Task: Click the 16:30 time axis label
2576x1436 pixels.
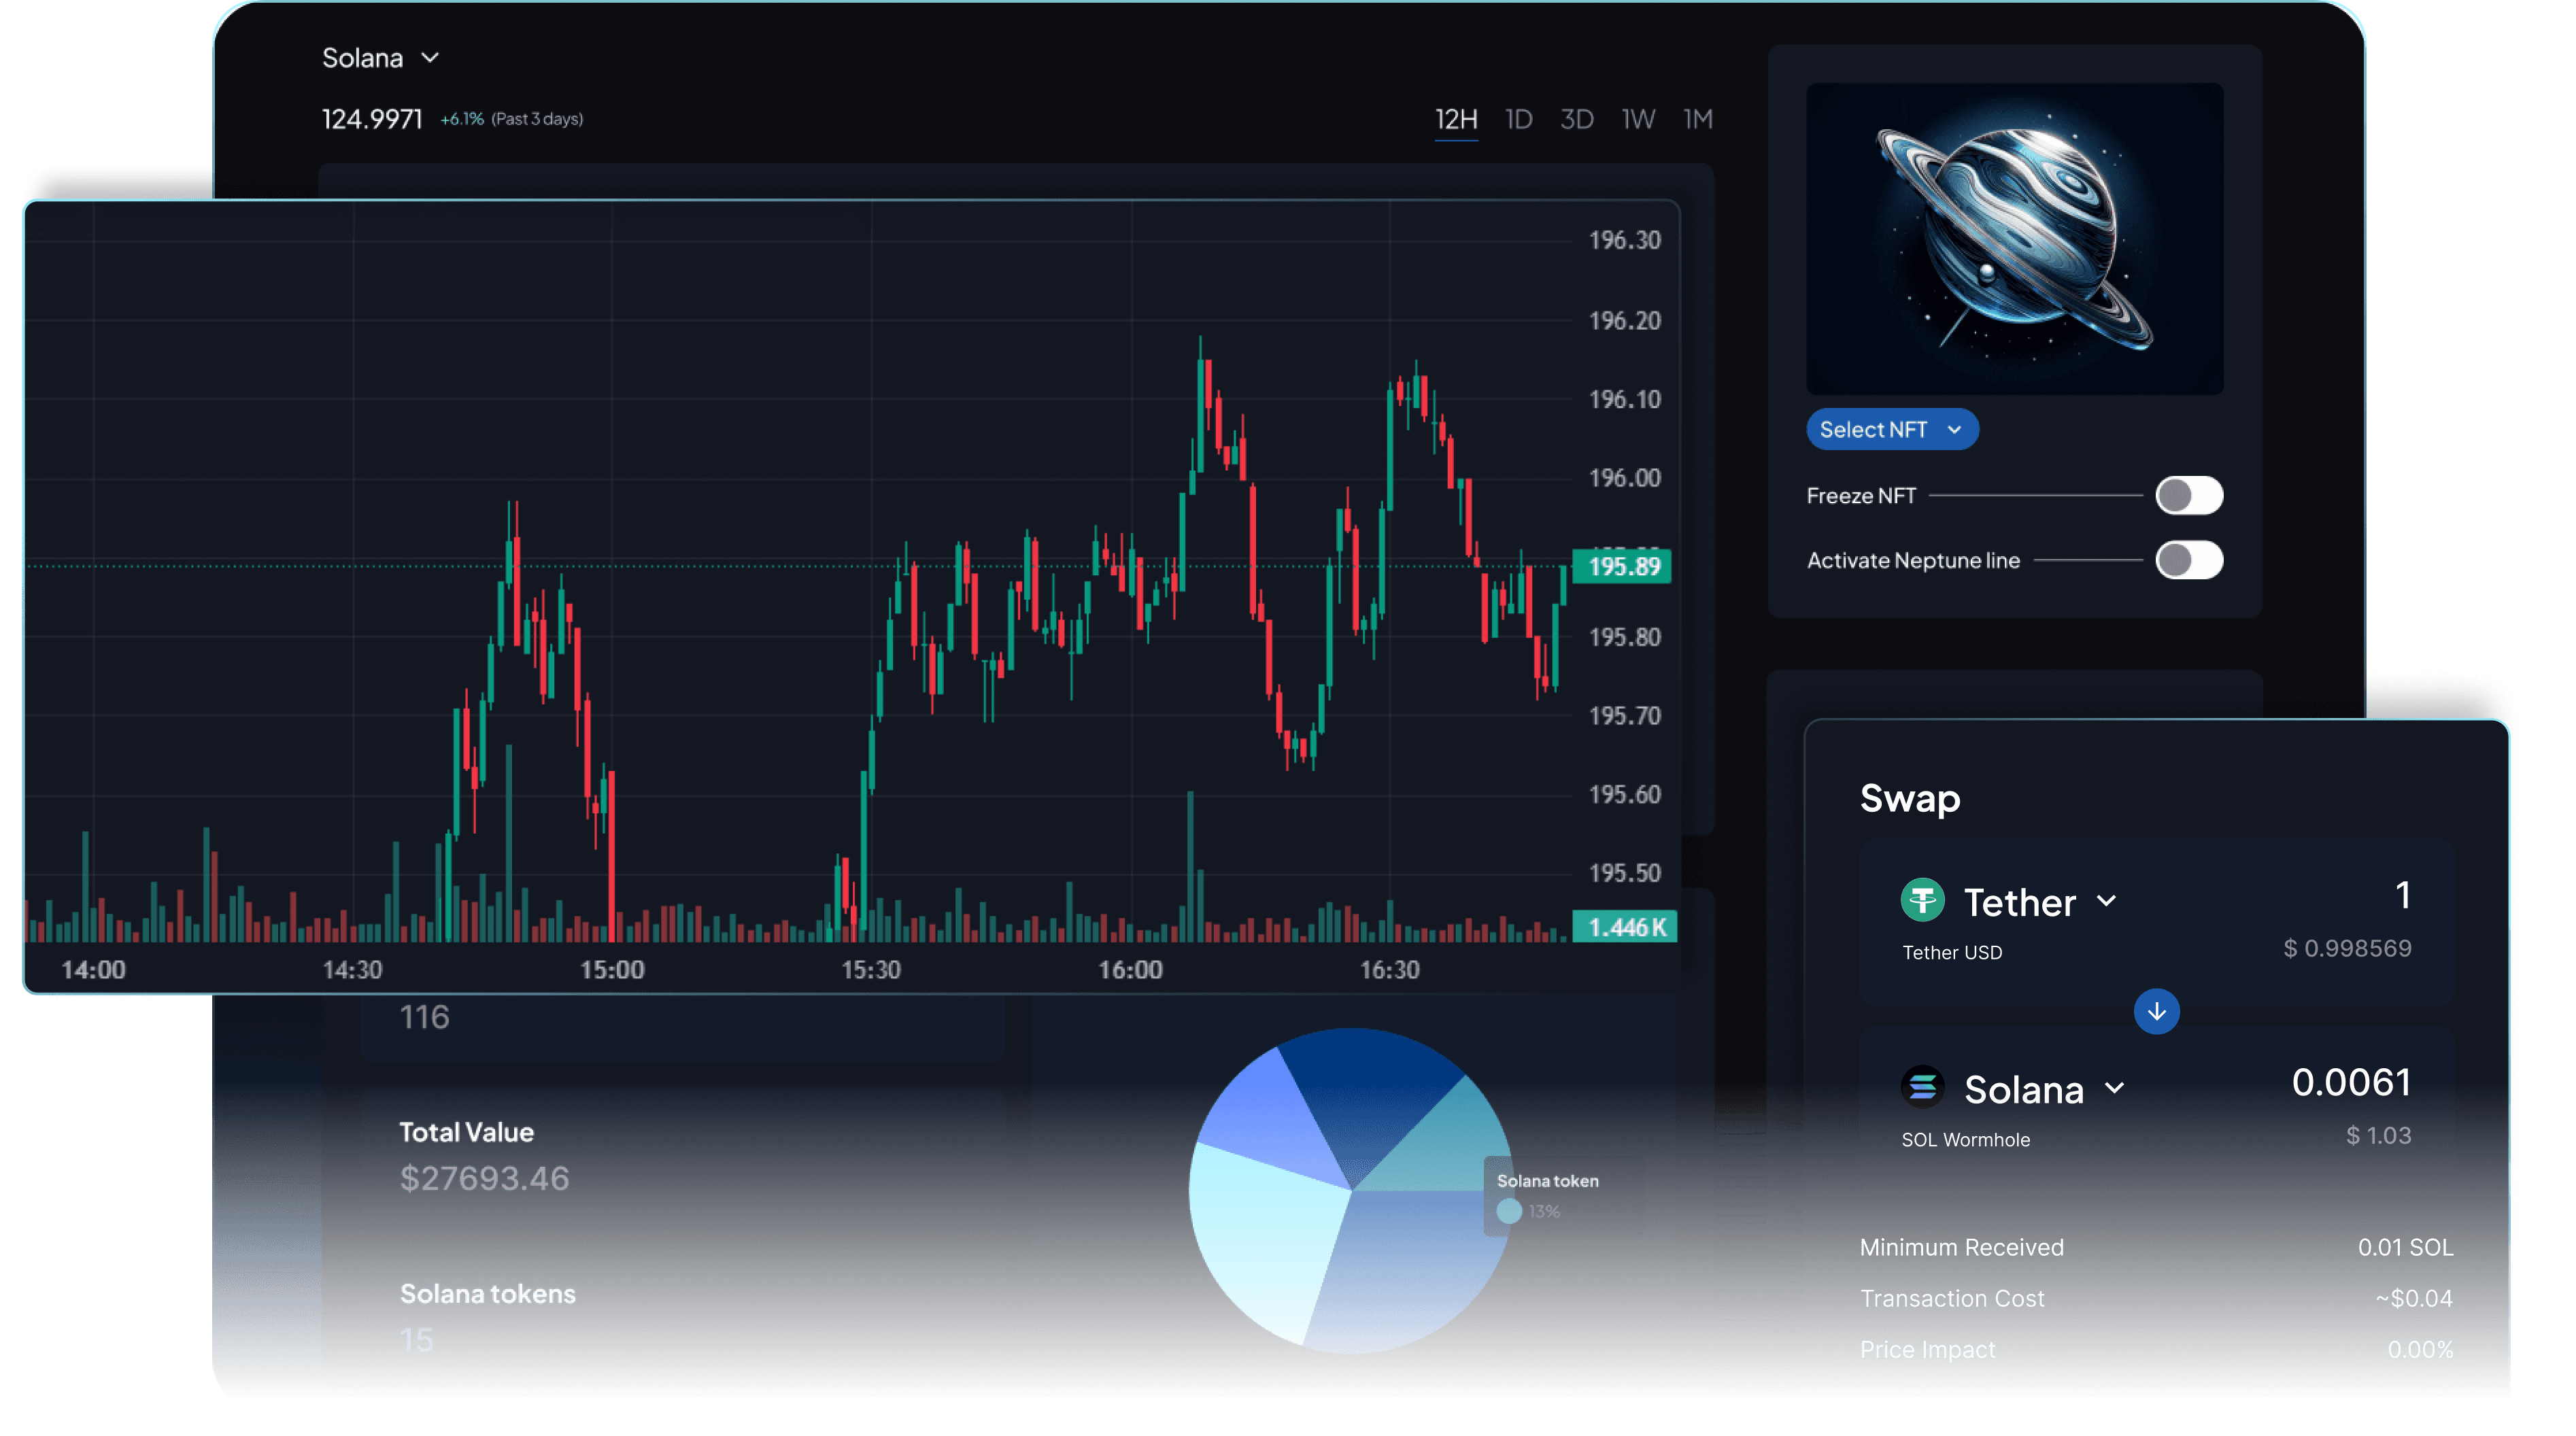Action: coord(1389,969)
